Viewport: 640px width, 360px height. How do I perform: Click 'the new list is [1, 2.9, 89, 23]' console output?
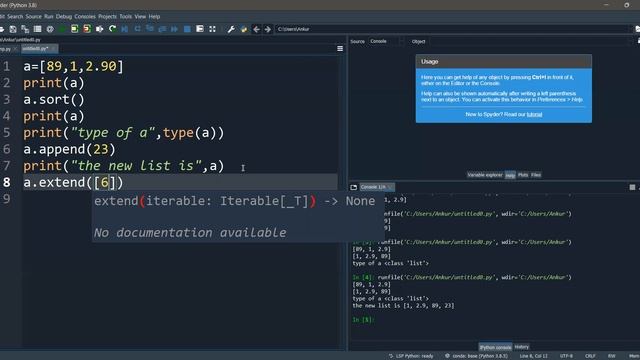tap(403, 305)
